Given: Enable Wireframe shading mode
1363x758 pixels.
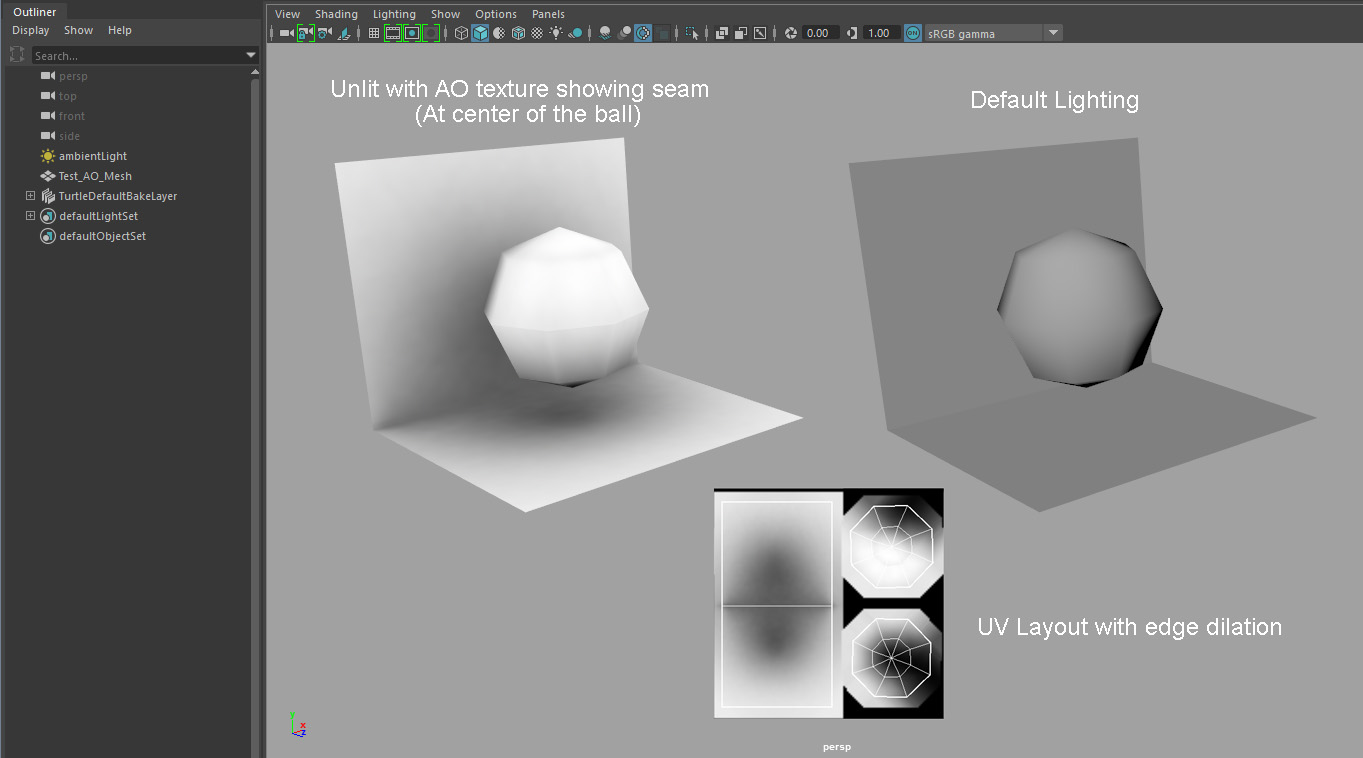Looking at the screenshot, I should 461,33.
